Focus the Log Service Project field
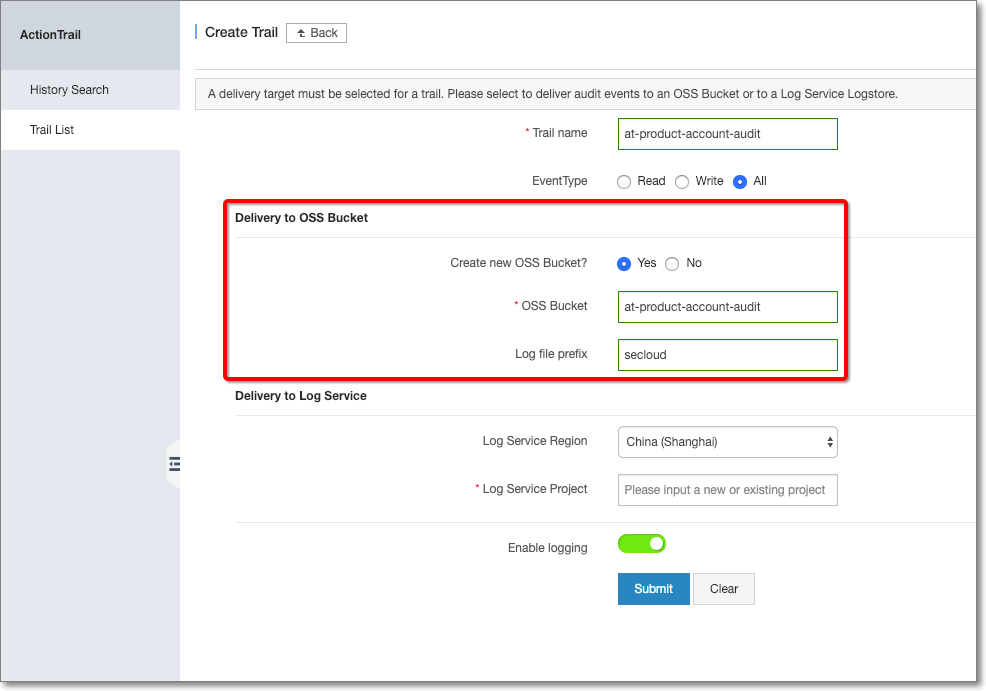This screenshot has width=986, height=691. pos(728,490)
